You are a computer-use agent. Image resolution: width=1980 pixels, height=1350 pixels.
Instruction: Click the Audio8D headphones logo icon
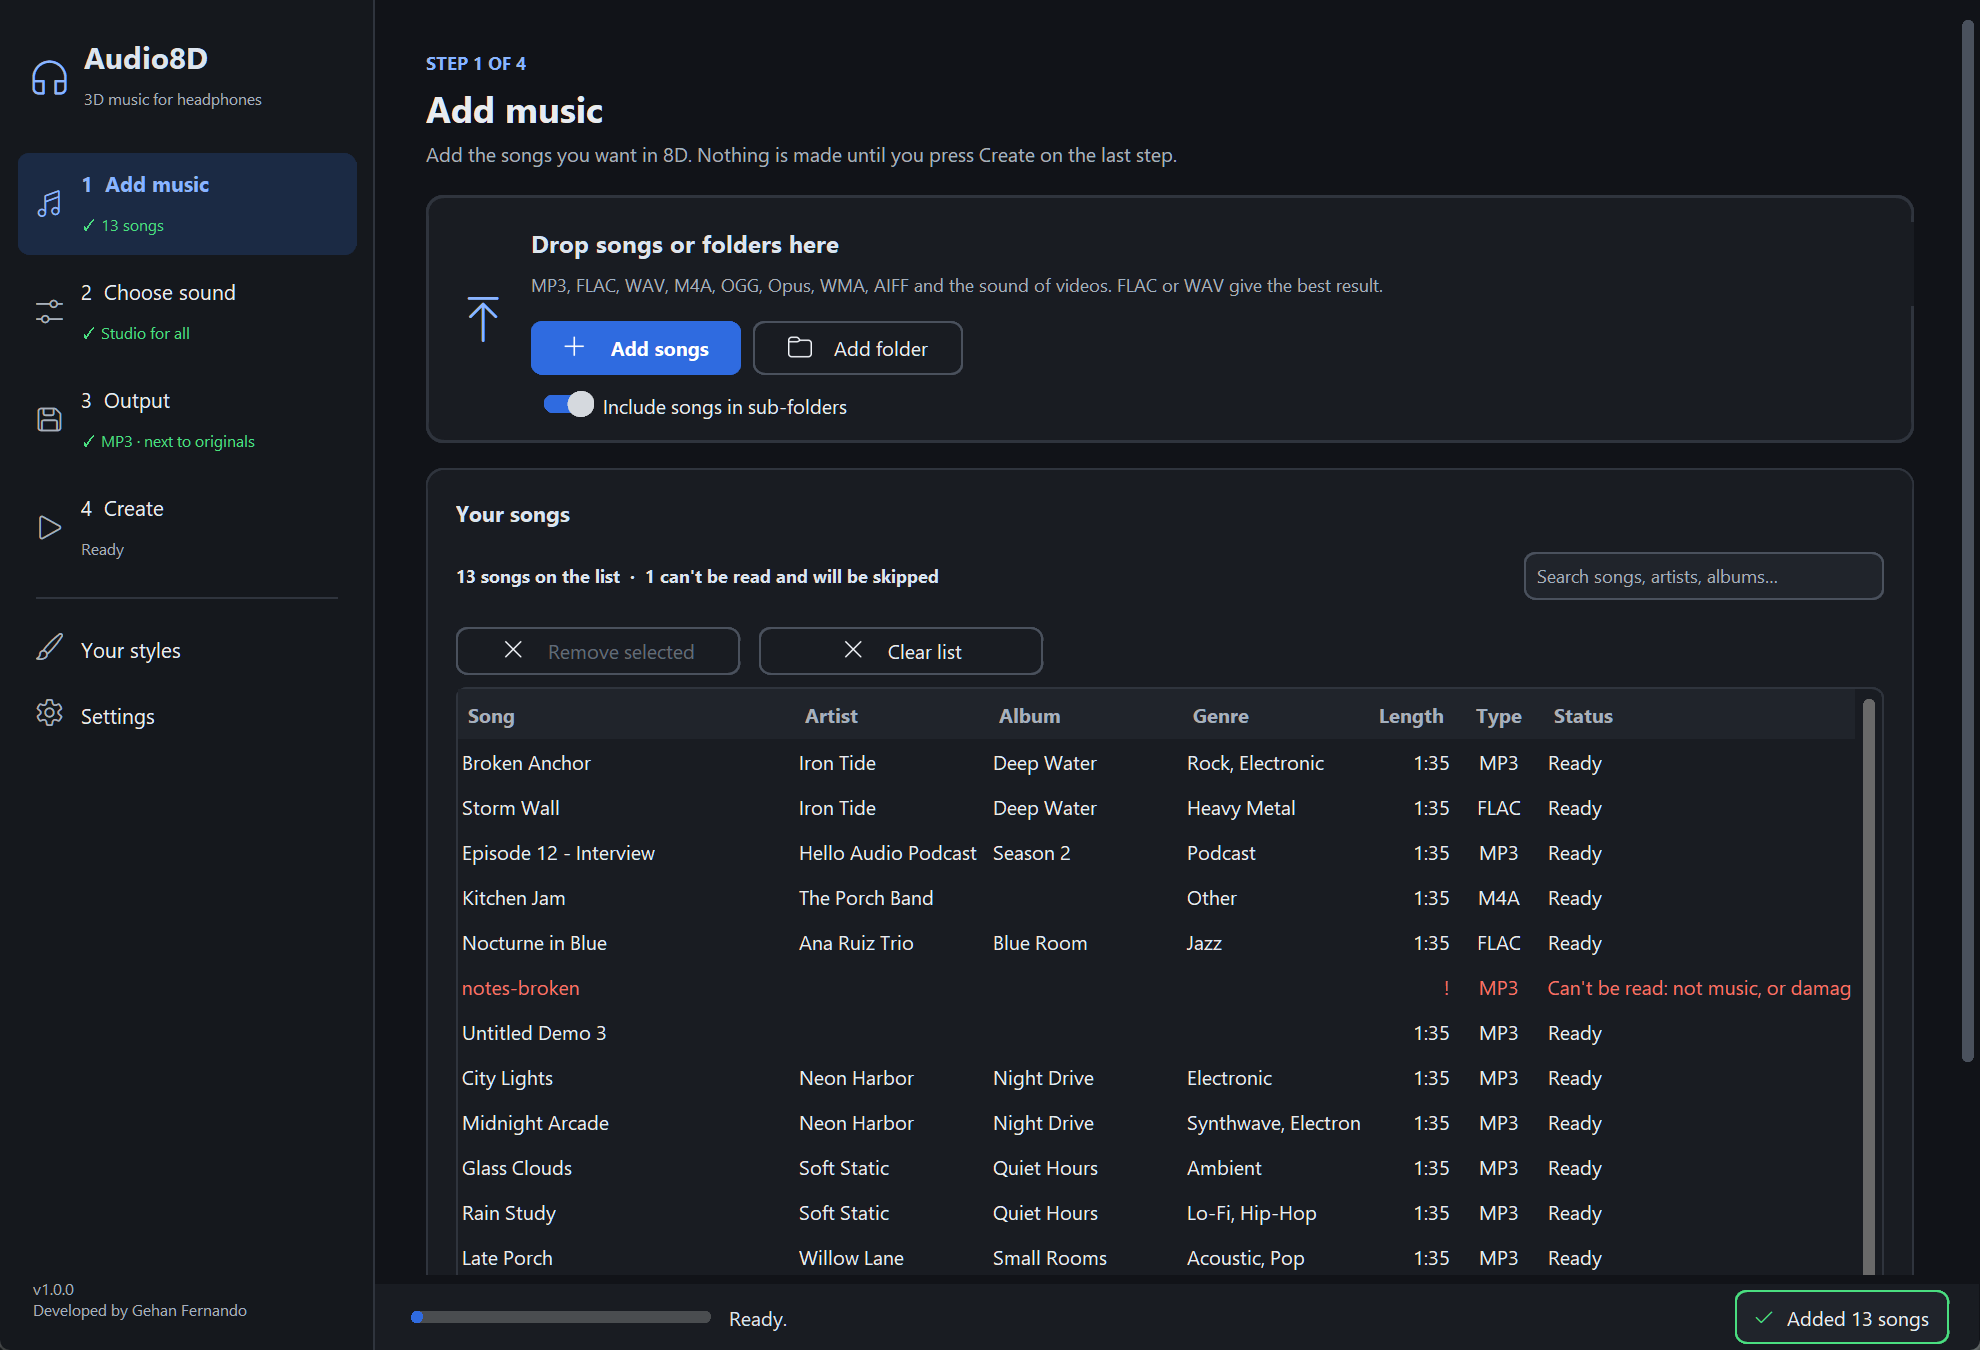[49, 77]
